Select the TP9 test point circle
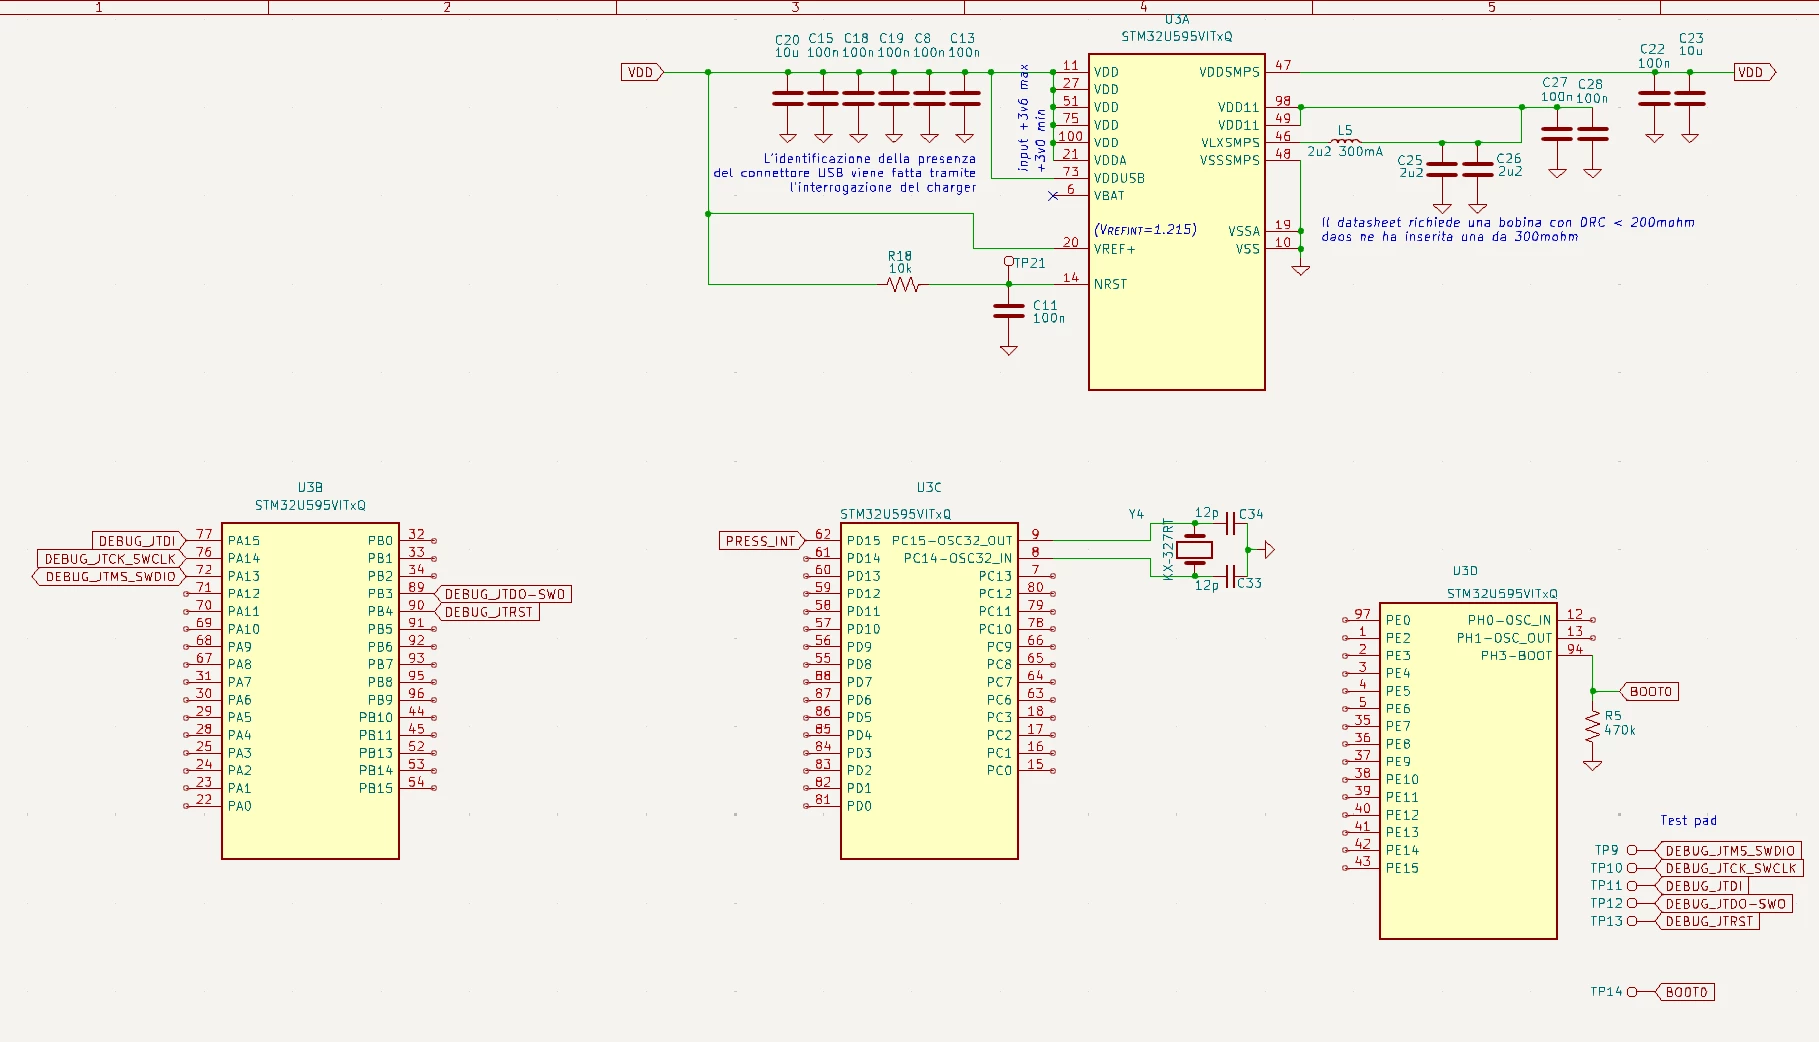The image size is (1819, 1042). (1632, 851)
